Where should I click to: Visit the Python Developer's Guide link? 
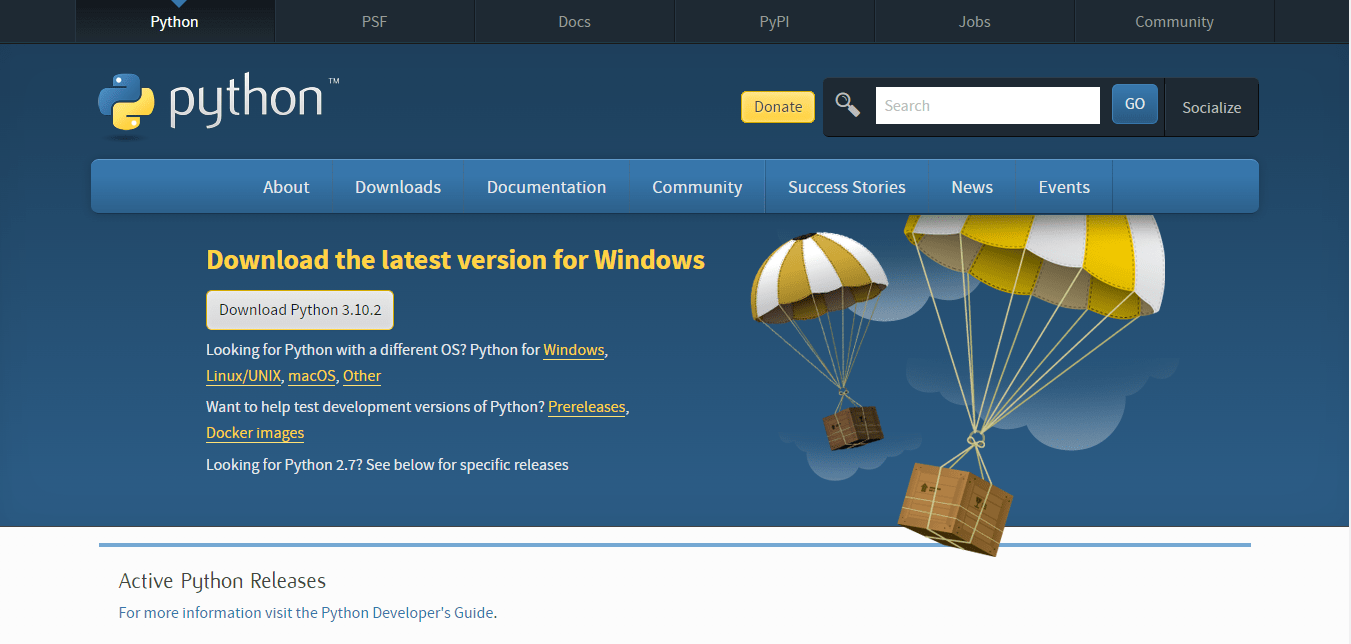407,612
